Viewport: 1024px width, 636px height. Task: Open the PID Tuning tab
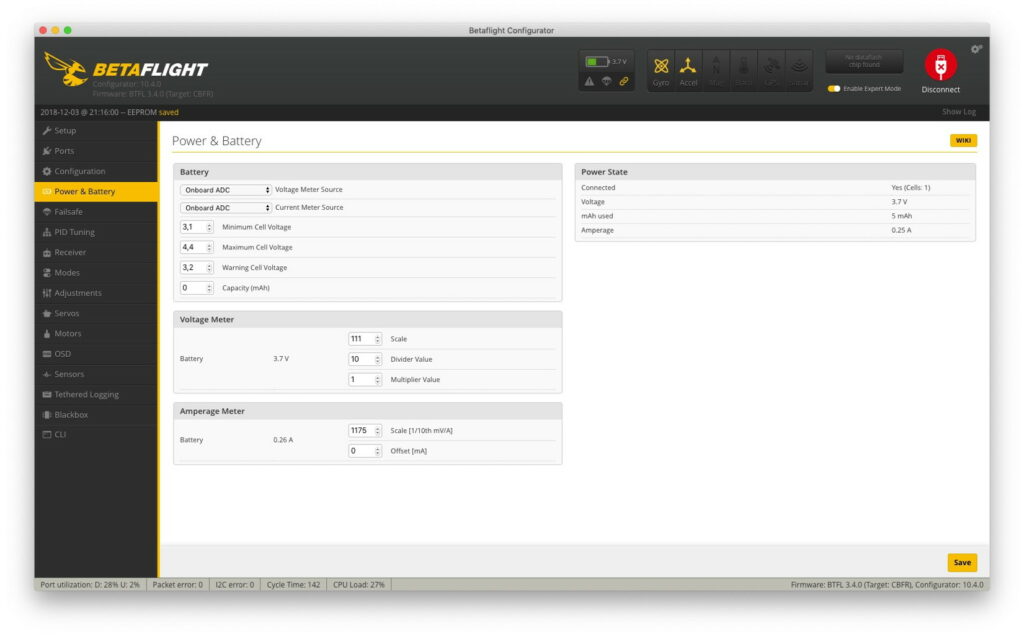(74, 232)
